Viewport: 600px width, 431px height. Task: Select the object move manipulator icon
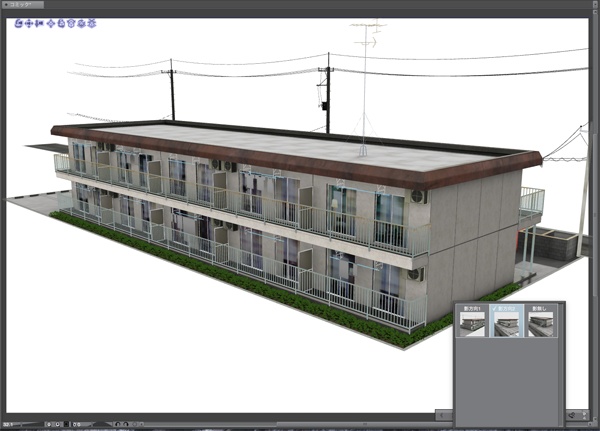[x=51, y=24]
